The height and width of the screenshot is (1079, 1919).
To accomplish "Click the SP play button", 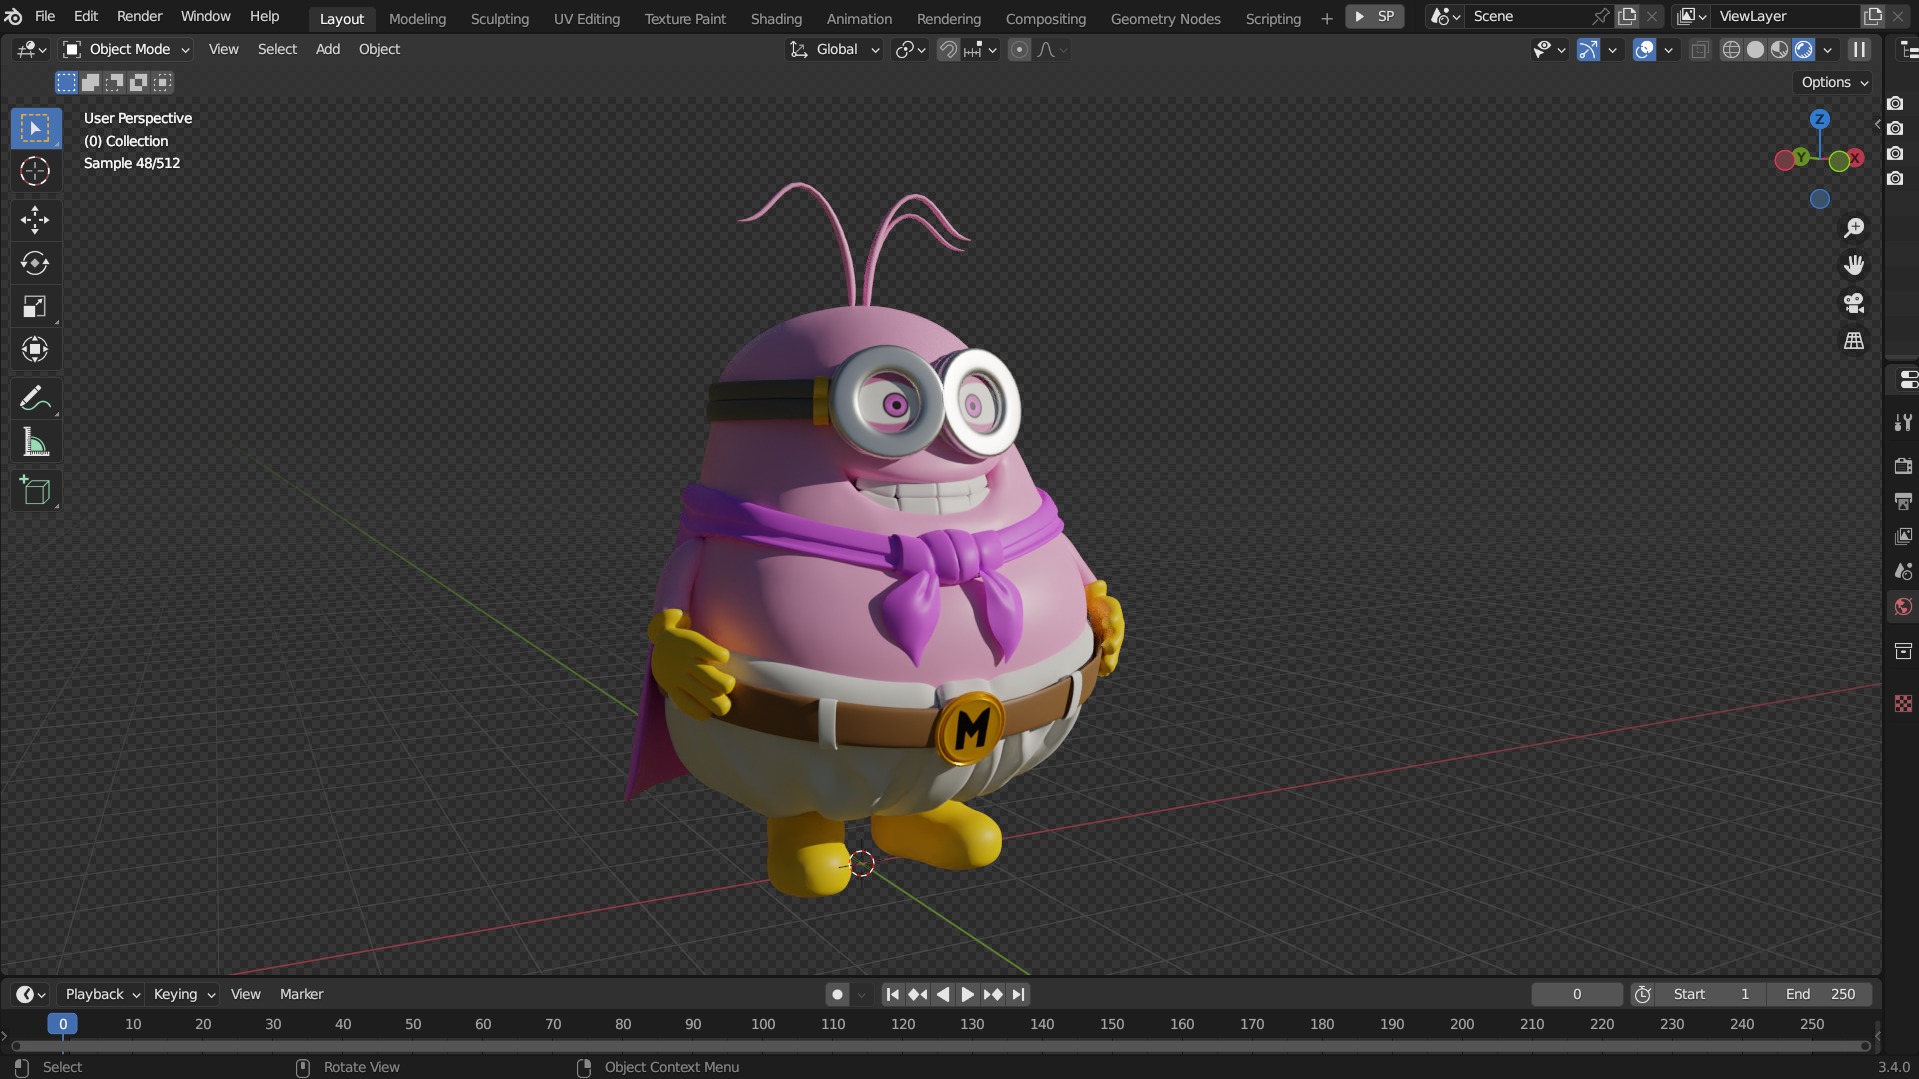I will 1374,16.
